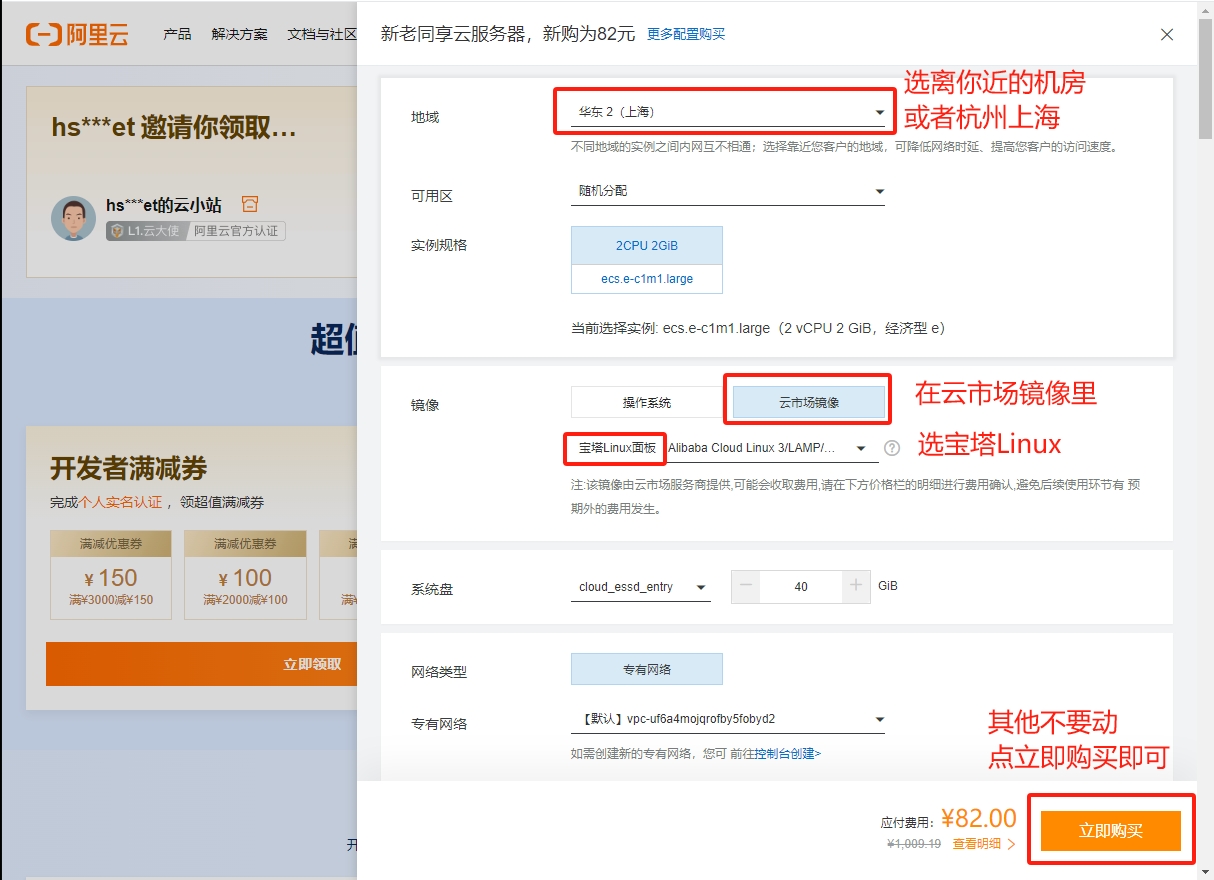Select the ecs.e-c1m1.large instance spec
Image resolution: width=1214 pixels, height=880 pixels.
click(x=646, y=279)
